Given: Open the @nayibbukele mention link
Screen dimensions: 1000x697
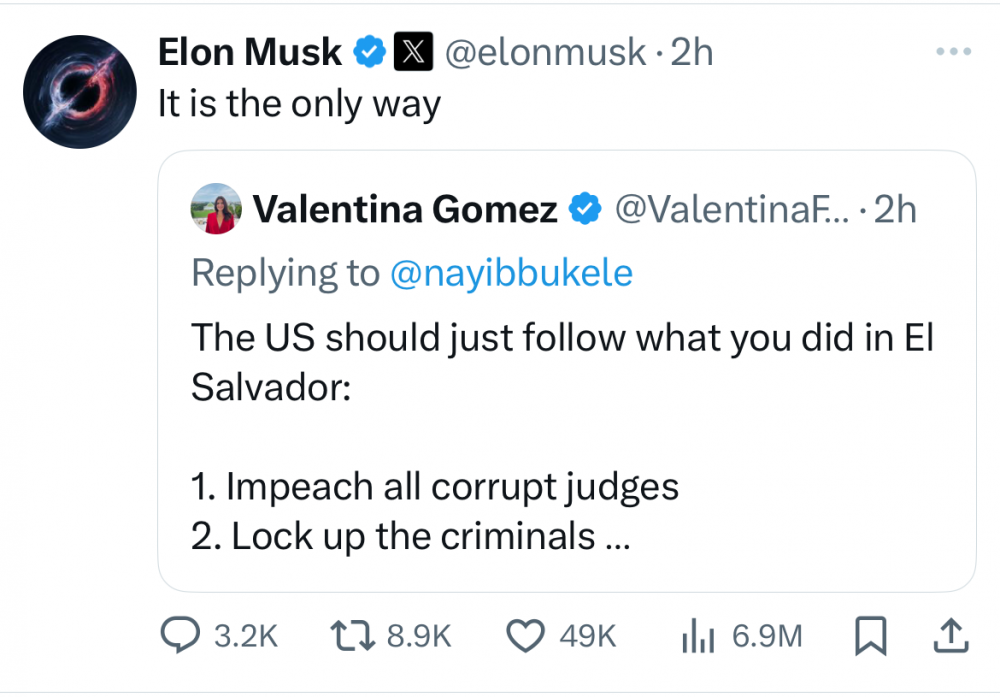Looking at the screenshot, I should (510, 273).
